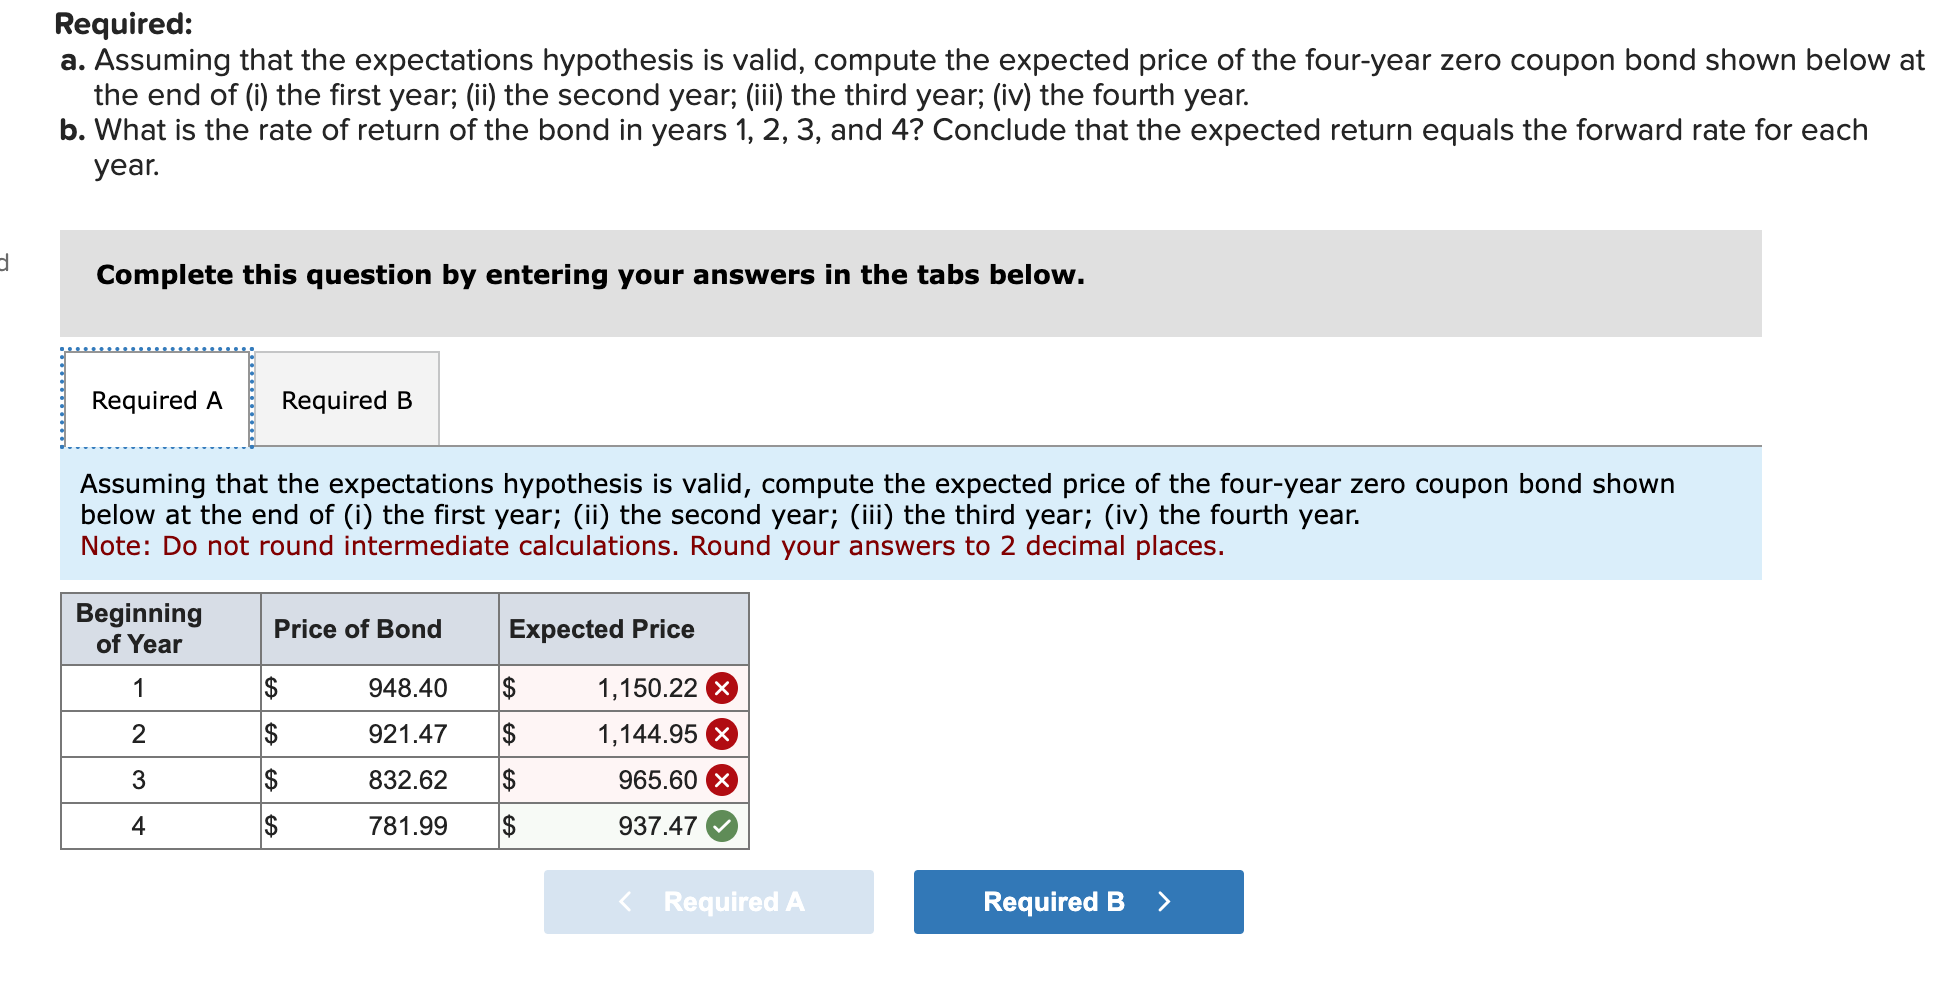Click the red X icon beside 965.60
1948x994 pixels.
click(722, 780)
